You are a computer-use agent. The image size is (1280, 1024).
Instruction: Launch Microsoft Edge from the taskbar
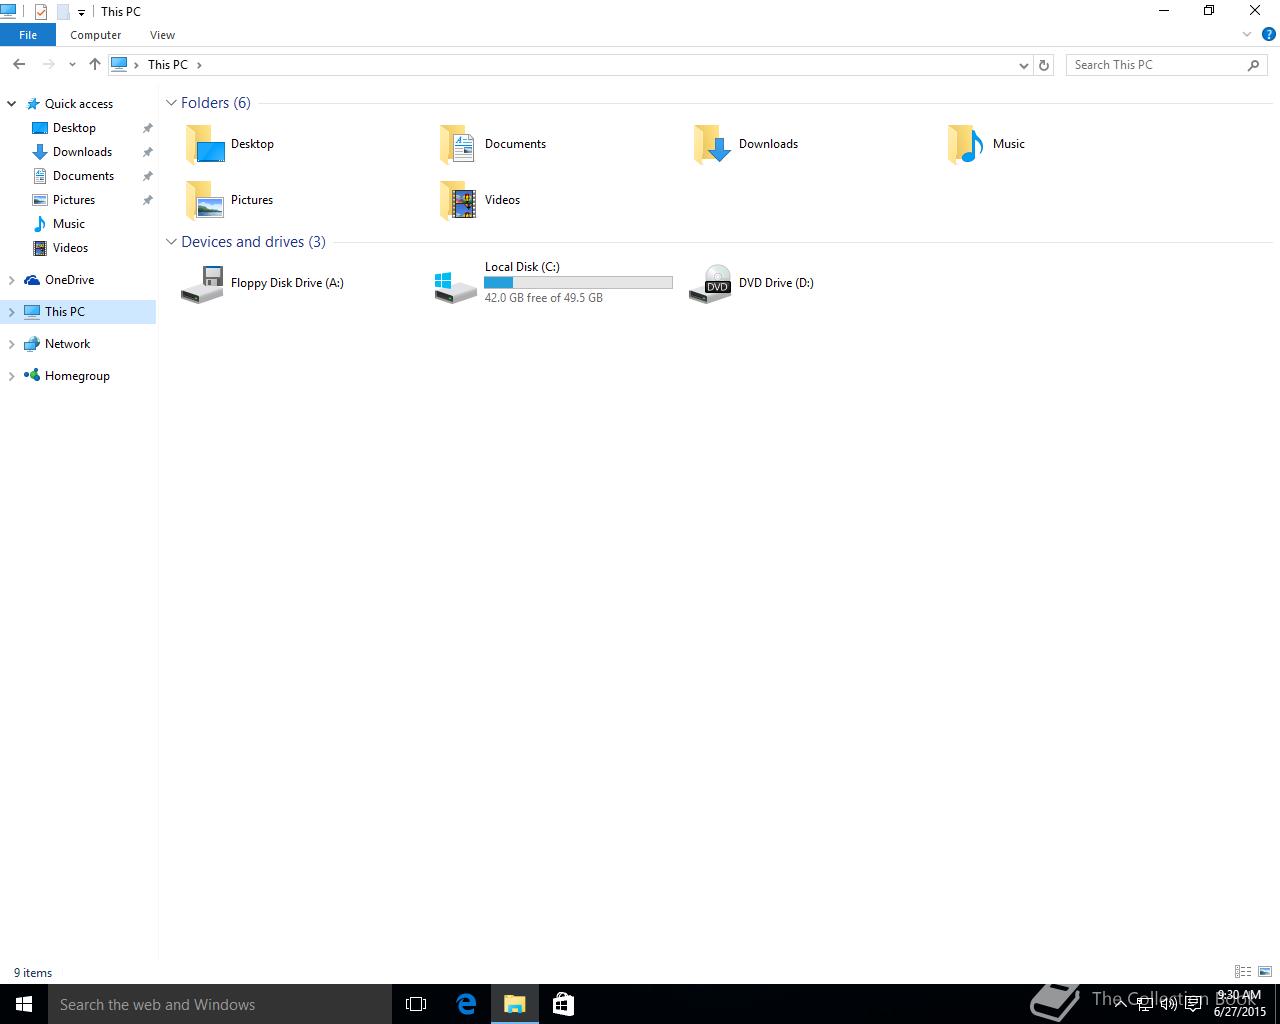coord(466,1004)
